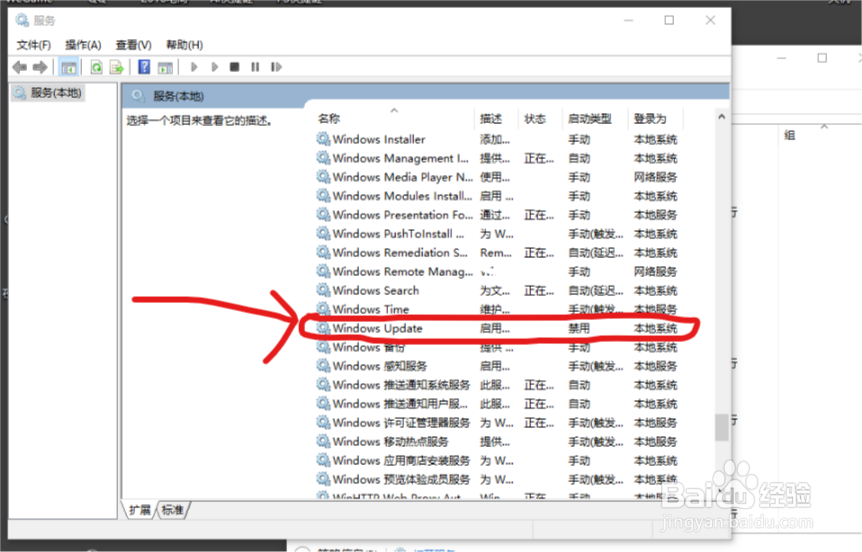Click the Back arrow in toolbar
Screen dimensions: 862x552
tap(20, 67)
